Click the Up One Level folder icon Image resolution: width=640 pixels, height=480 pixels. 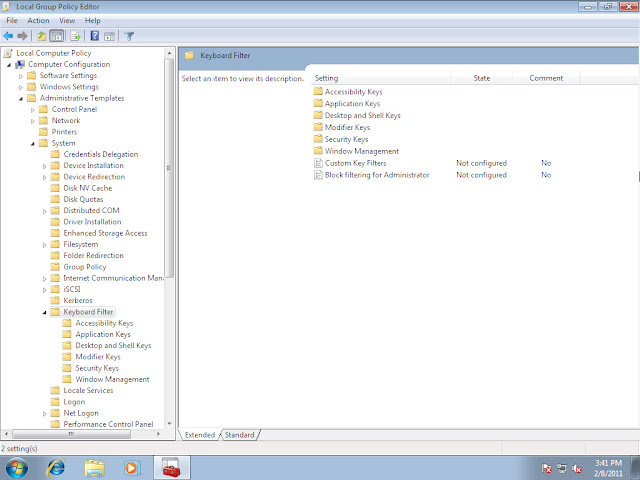[x=42, y=36]
